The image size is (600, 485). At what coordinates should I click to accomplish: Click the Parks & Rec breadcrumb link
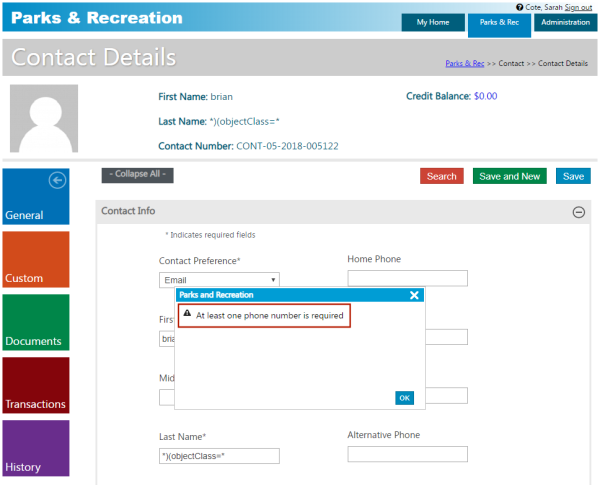click(x=465, y=63)
